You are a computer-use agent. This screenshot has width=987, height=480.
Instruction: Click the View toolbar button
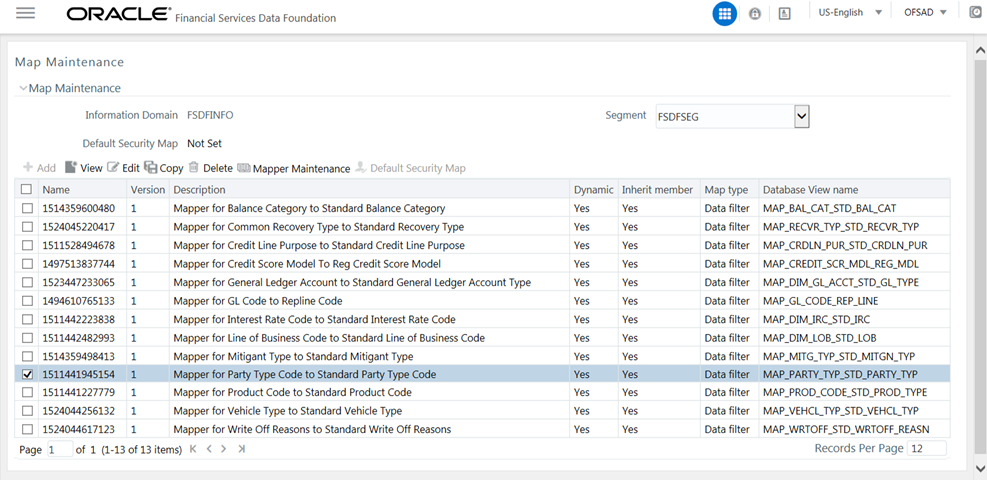point(84,169)
